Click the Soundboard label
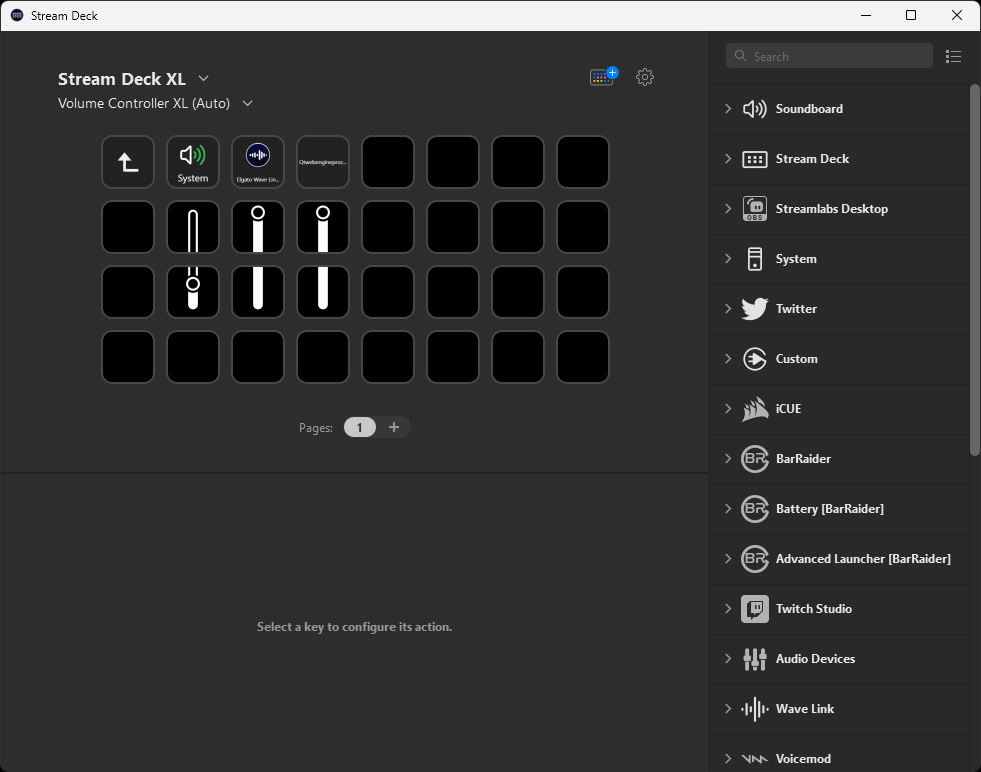This screenshot has width=981, height=772. (x=809, y=109)
